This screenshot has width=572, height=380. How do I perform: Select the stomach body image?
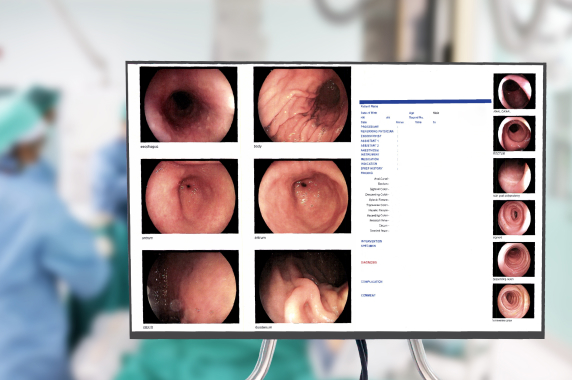point(302,104)
